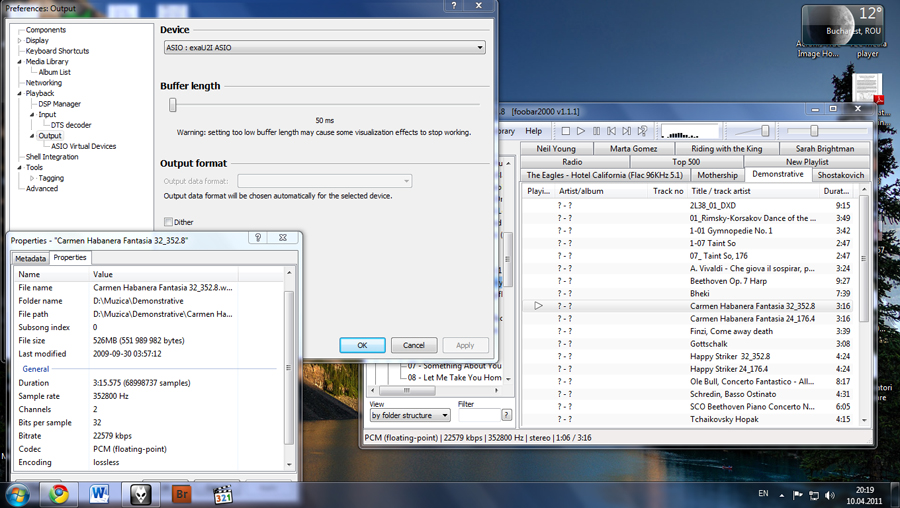The height and width of the screenshot is (508, 900).
Task: Click the Apply button in Preferences
Action: pos(465,345)
